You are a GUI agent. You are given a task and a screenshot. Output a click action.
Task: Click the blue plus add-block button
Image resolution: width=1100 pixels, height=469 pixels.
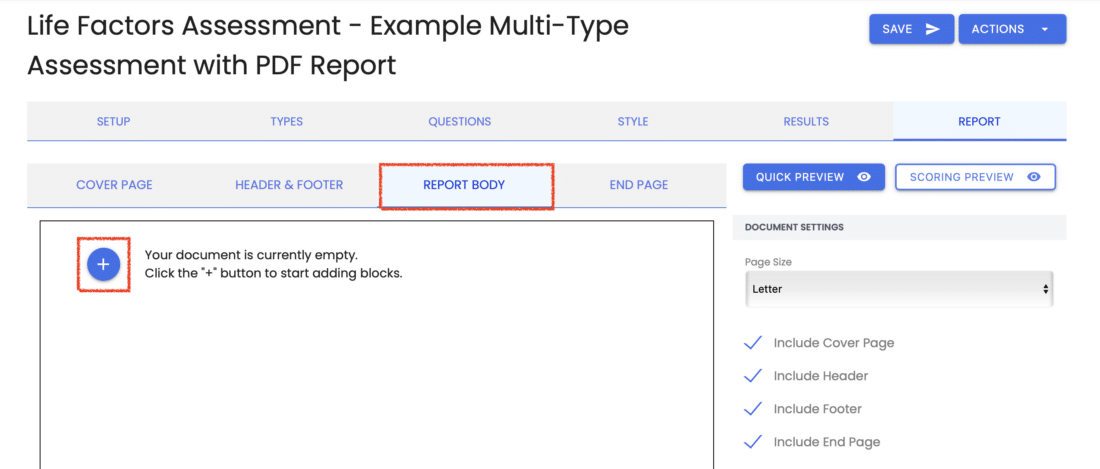[103, 264]
